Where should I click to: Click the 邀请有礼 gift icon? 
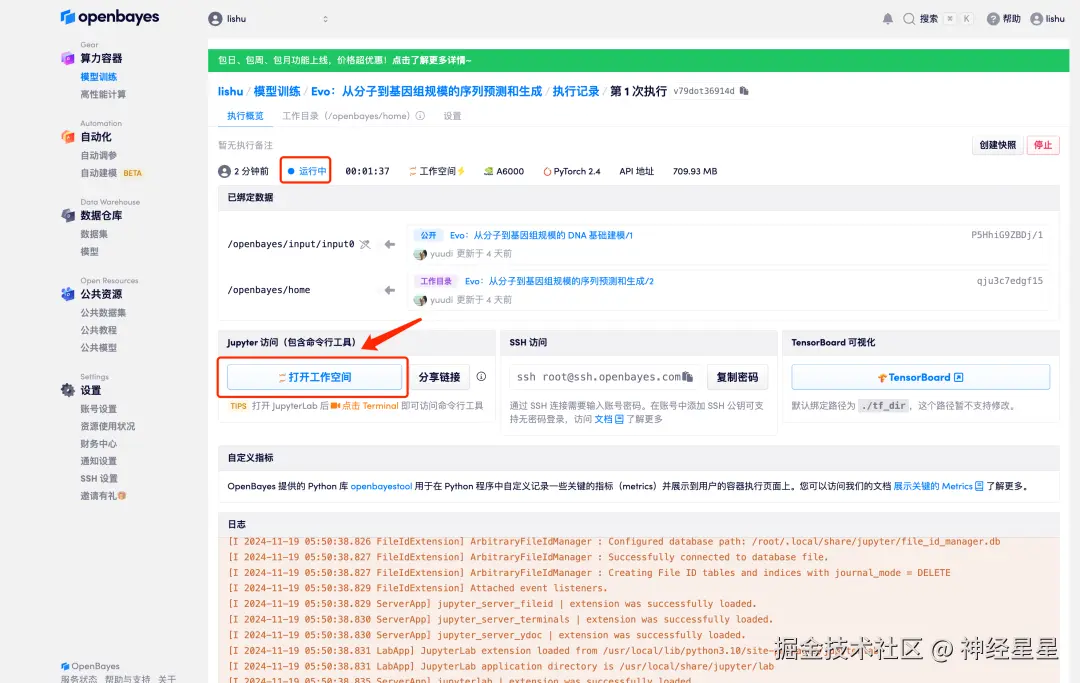tap(122, 496)
